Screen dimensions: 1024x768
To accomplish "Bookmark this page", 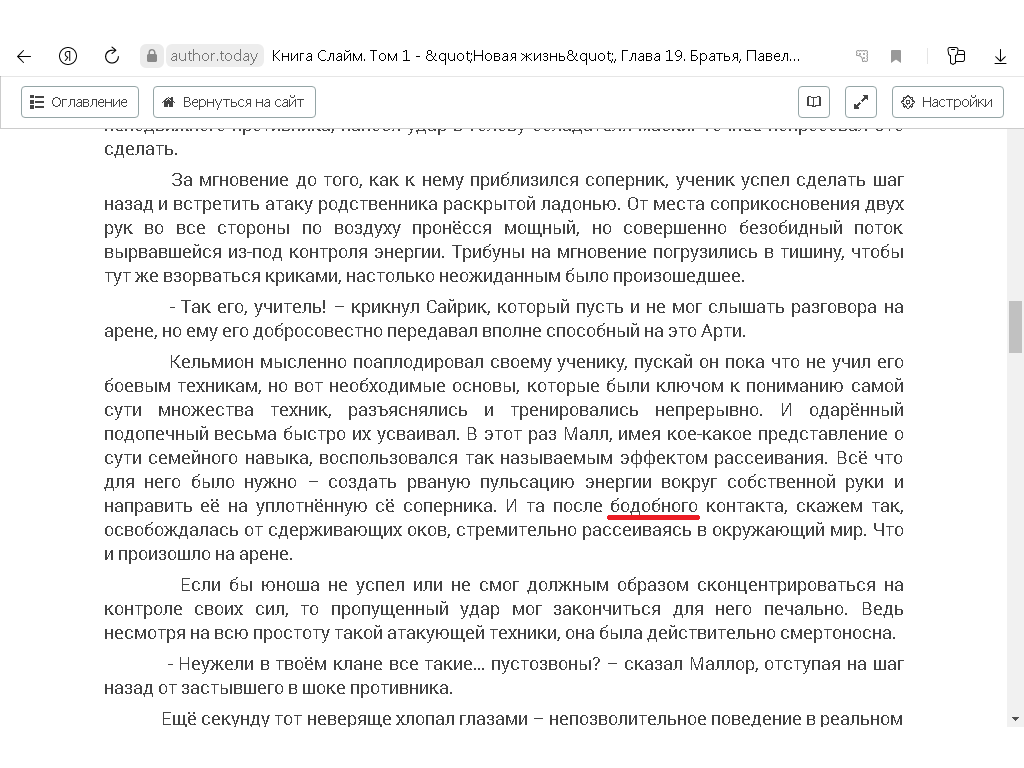I will tap(896, 57).
